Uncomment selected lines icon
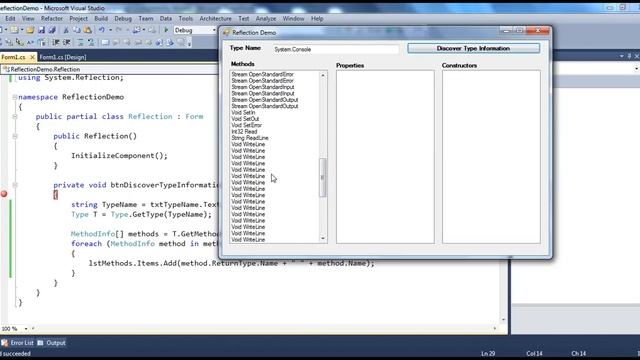This screenshot has width=640, height=360. tap(91, 42)
